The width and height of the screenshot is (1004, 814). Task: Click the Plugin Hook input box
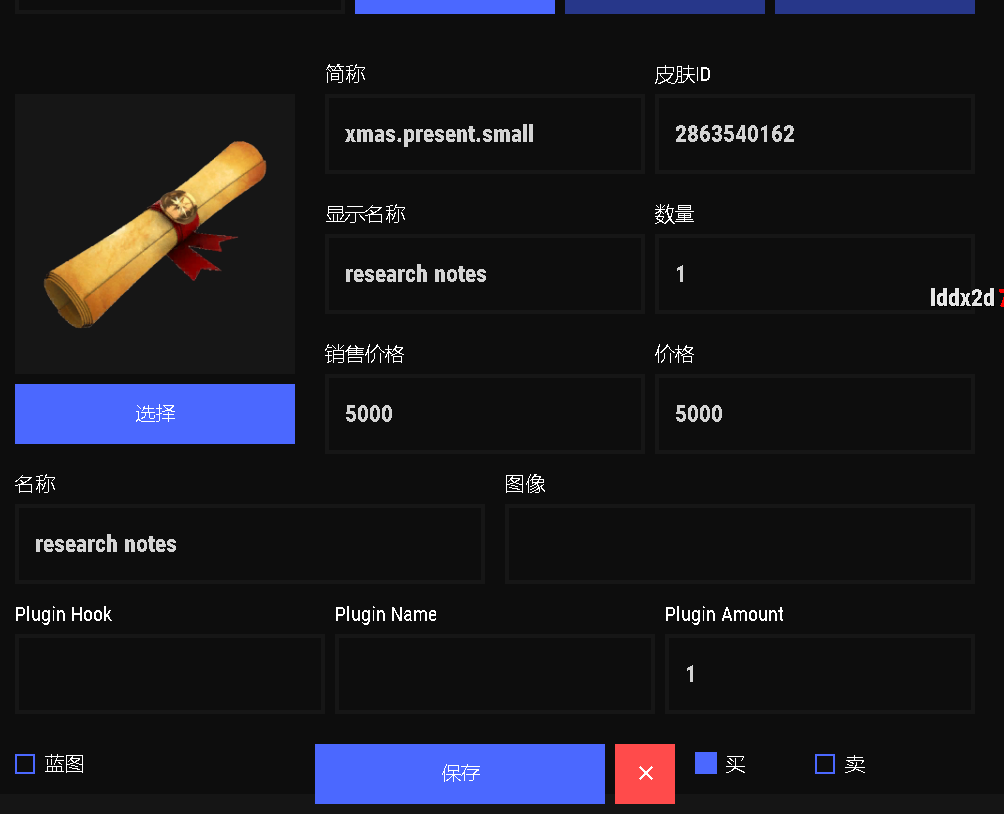click(170, 674)
